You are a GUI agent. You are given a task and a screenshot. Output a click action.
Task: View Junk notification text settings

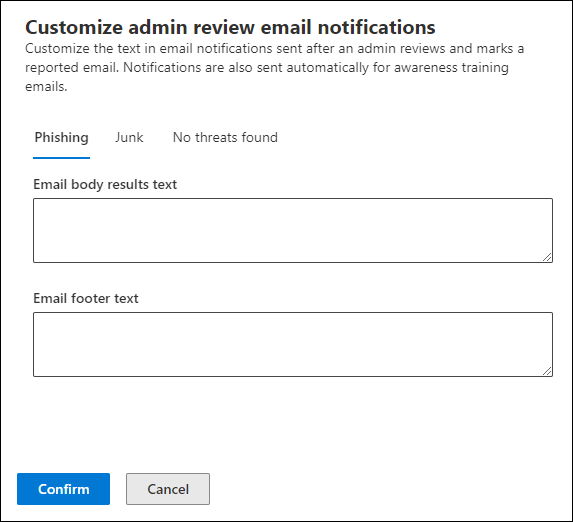129,137
